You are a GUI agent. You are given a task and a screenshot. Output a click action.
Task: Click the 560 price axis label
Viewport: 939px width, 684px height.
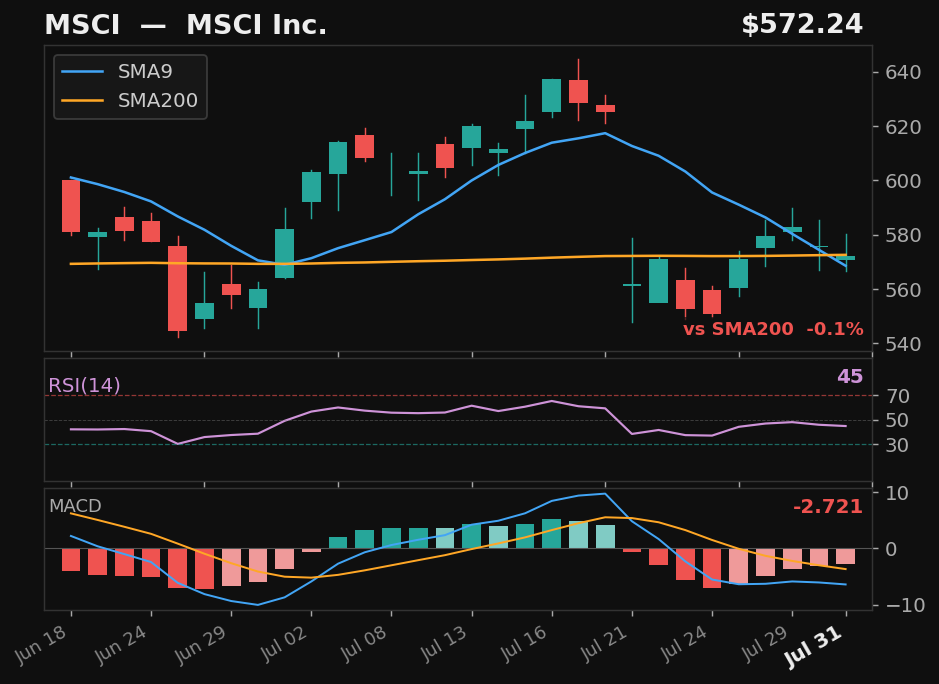[904, 290]
